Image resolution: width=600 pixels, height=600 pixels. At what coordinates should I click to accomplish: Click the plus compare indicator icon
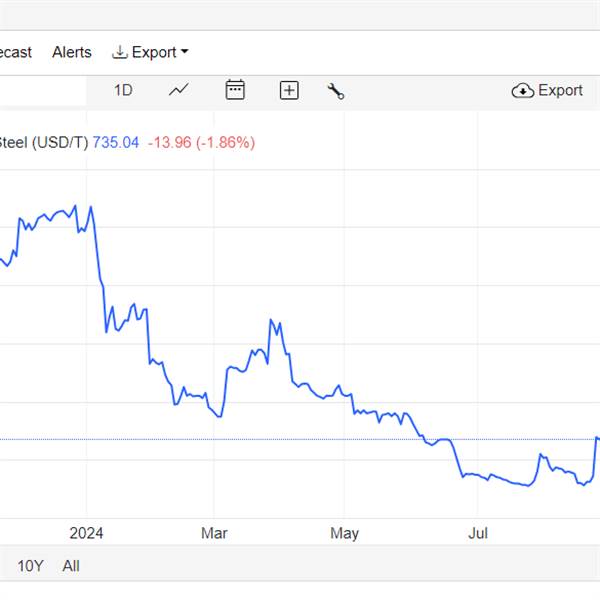click(x=289, y=91)
